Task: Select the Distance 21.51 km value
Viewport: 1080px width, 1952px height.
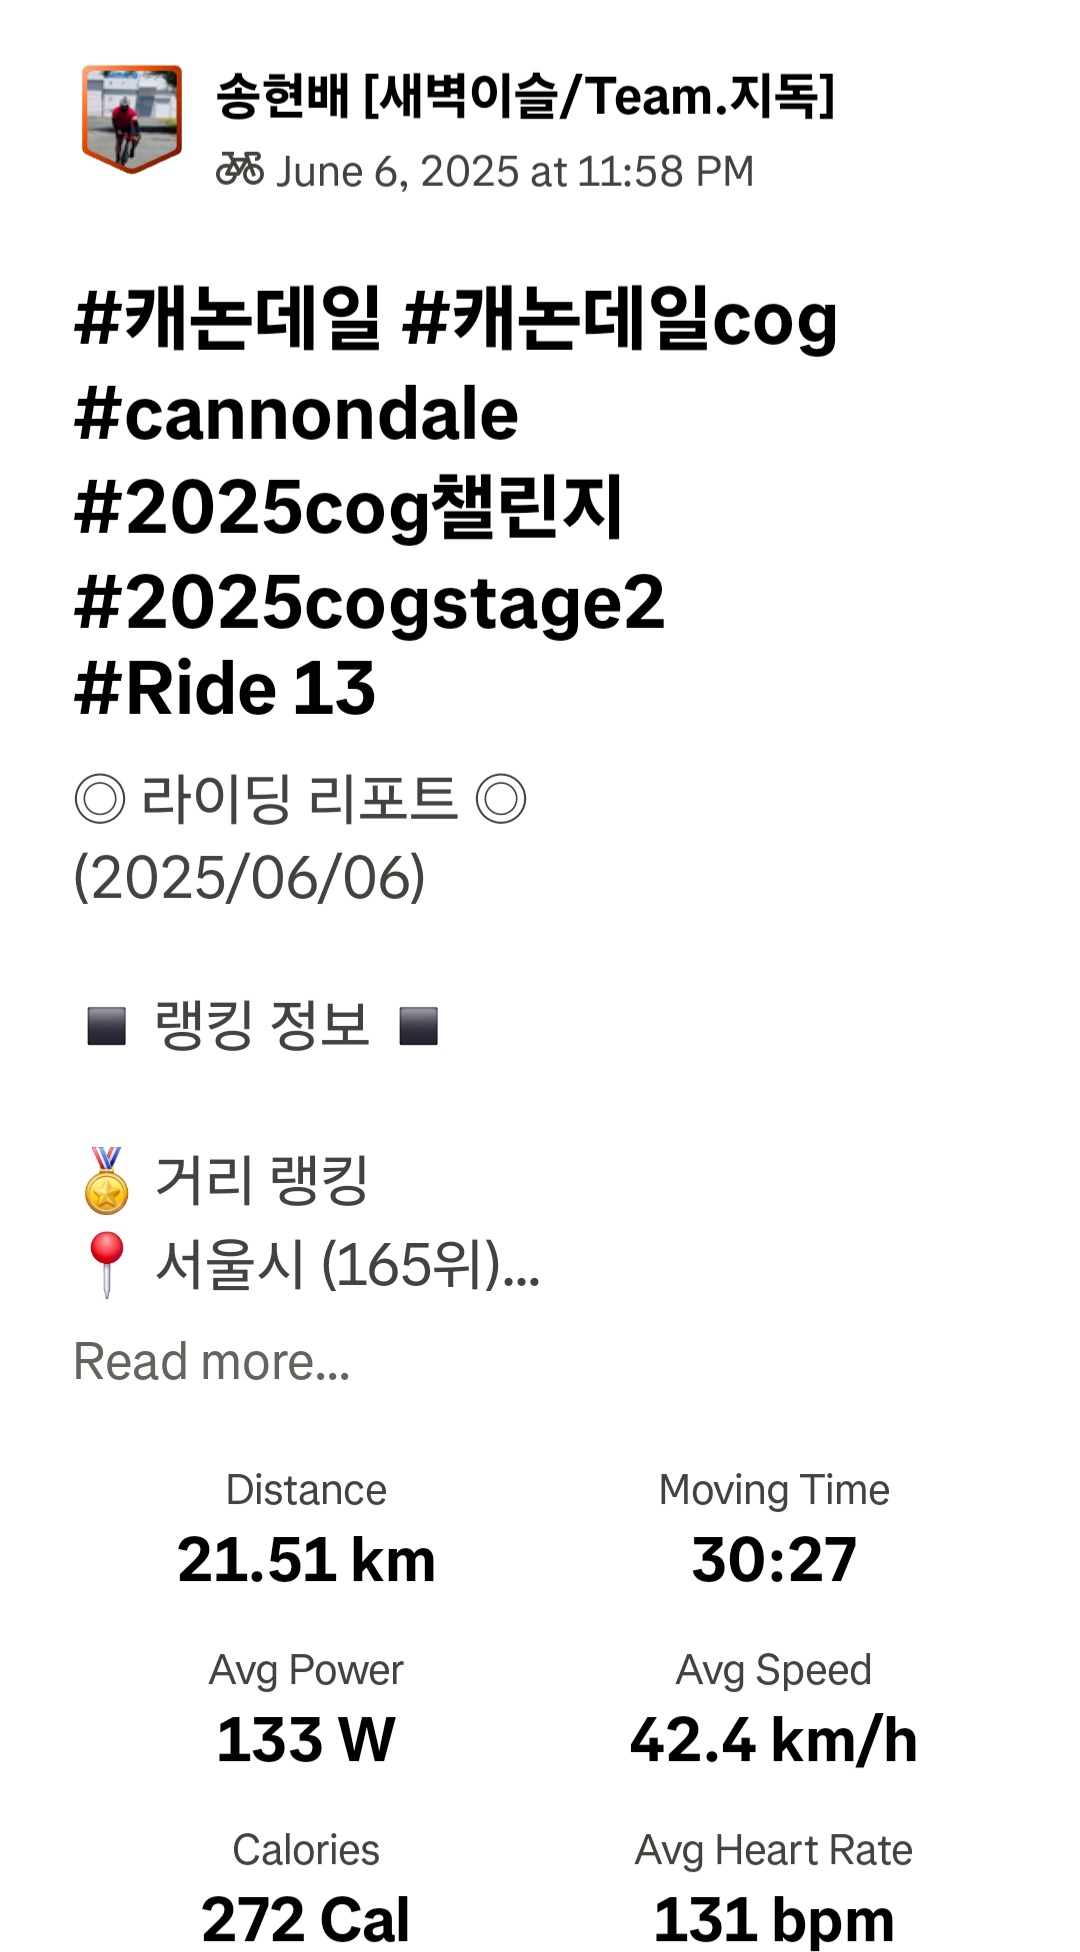Action: 306,1560
